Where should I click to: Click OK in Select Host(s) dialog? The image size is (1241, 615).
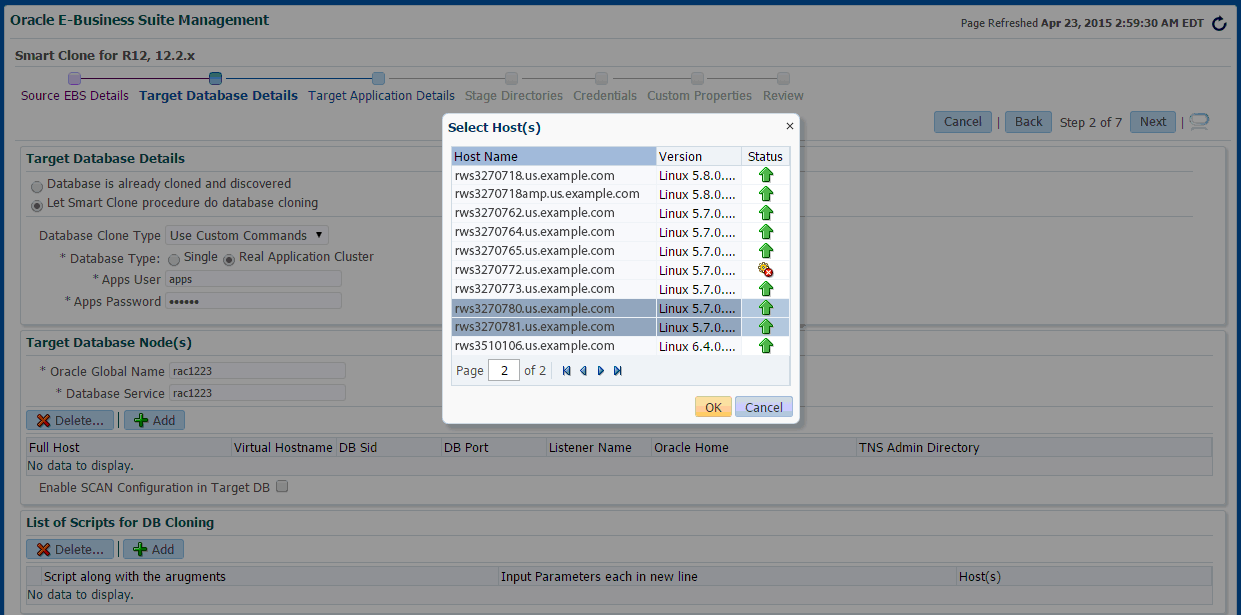coord(713,407)
